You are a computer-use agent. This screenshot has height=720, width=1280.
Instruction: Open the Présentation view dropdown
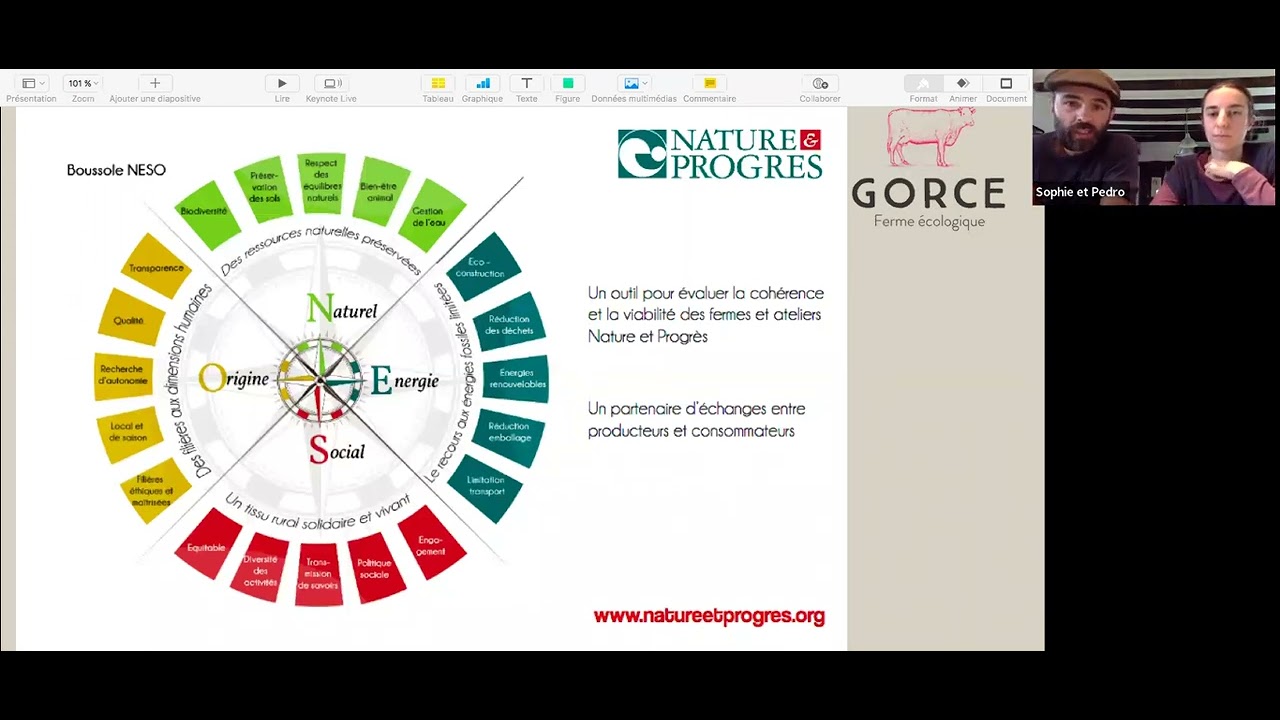coord(31,84)
